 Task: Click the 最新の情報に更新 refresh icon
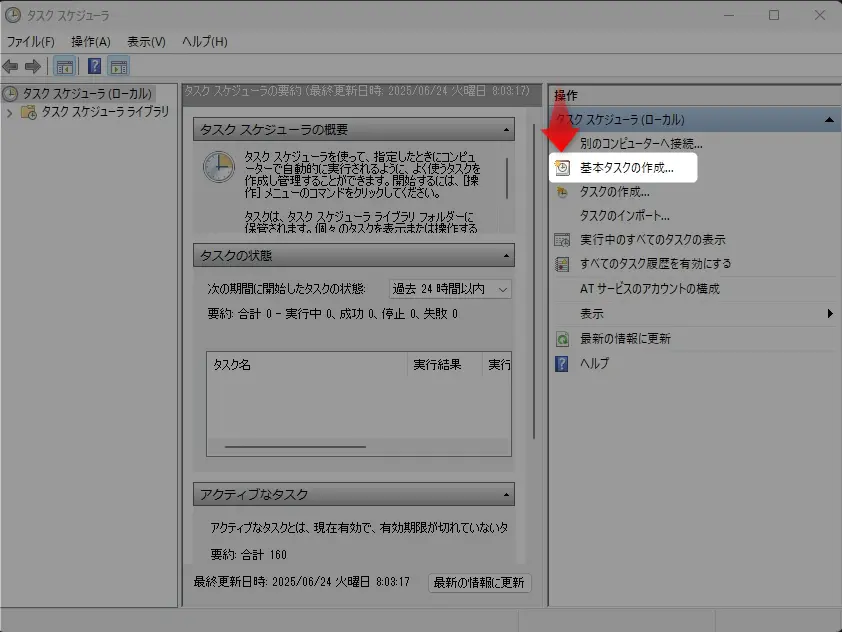click(562, 339)
